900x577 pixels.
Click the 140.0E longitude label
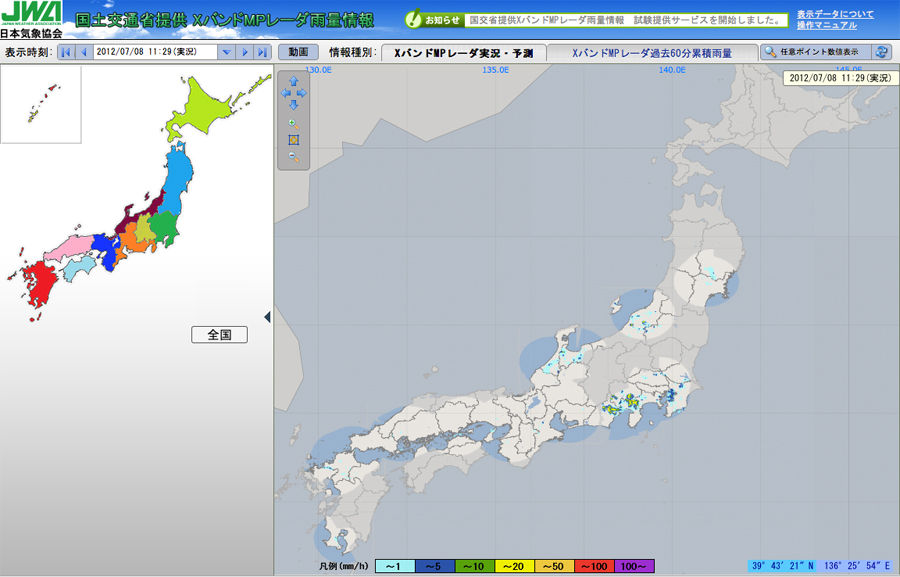672,70
